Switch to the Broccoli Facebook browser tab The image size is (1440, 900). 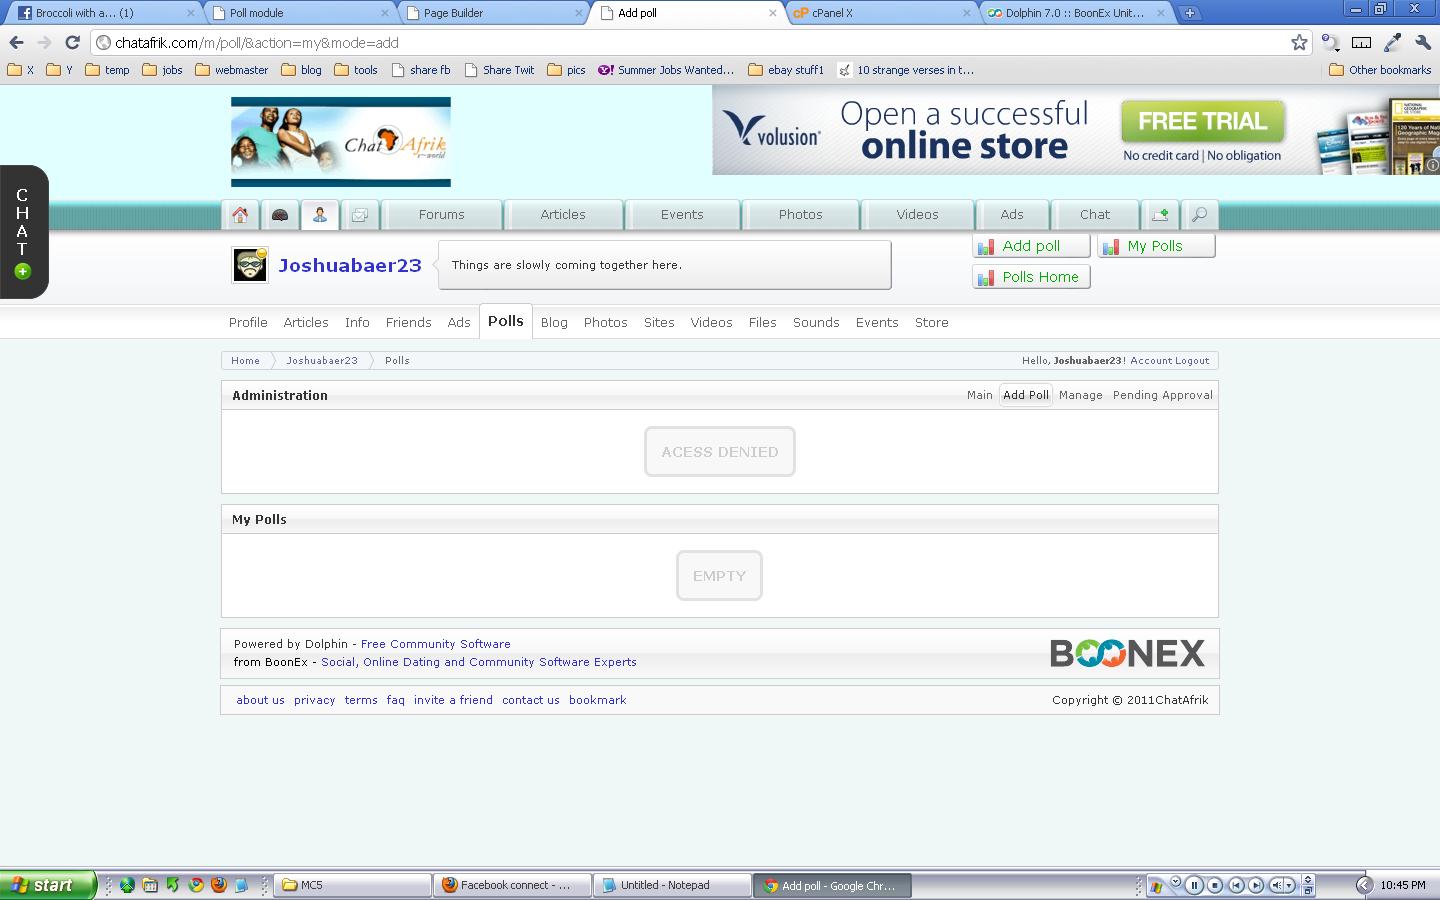click(x=106, y=13)
